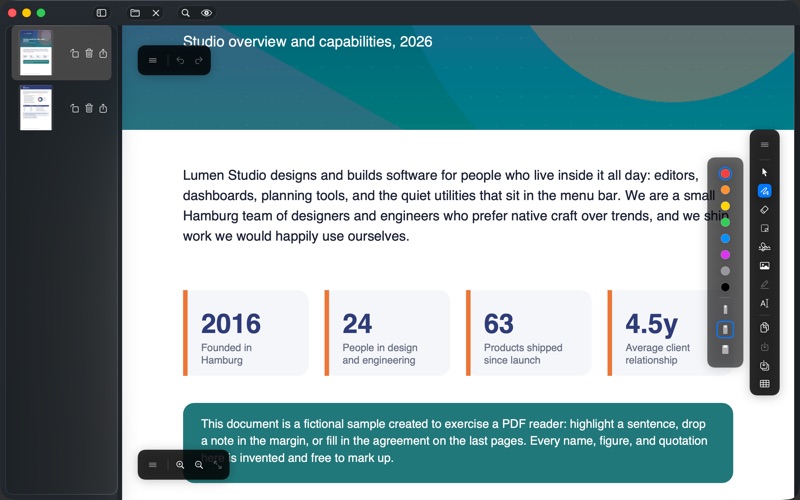Click the table grid icon

point(764,384)
